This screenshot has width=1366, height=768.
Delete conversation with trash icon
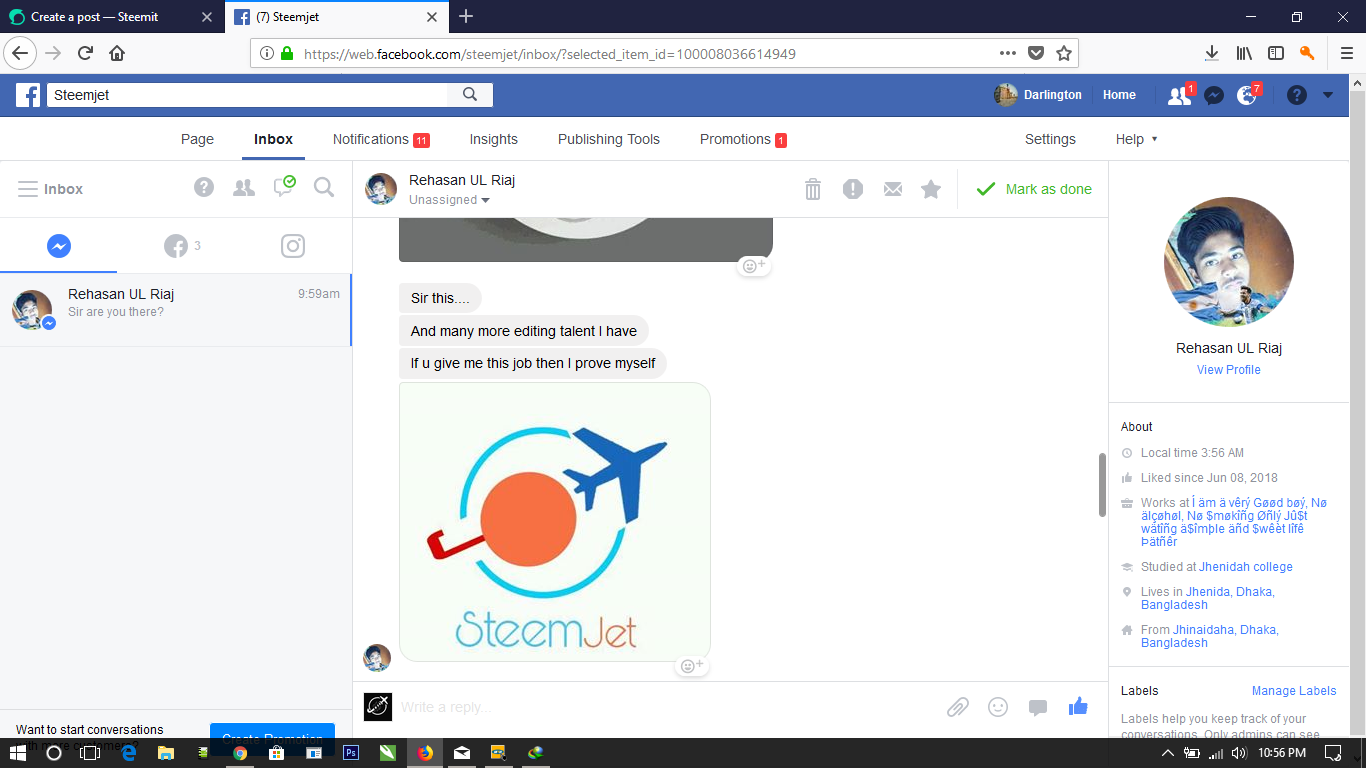pyautogui.click(x=813, y=189)
